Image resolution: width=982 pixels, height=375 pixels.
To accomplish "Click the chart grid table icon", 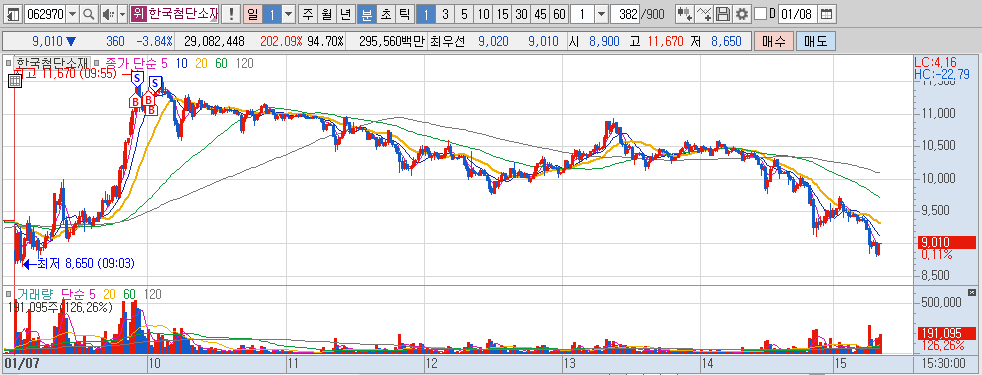I will click(14, 80).
